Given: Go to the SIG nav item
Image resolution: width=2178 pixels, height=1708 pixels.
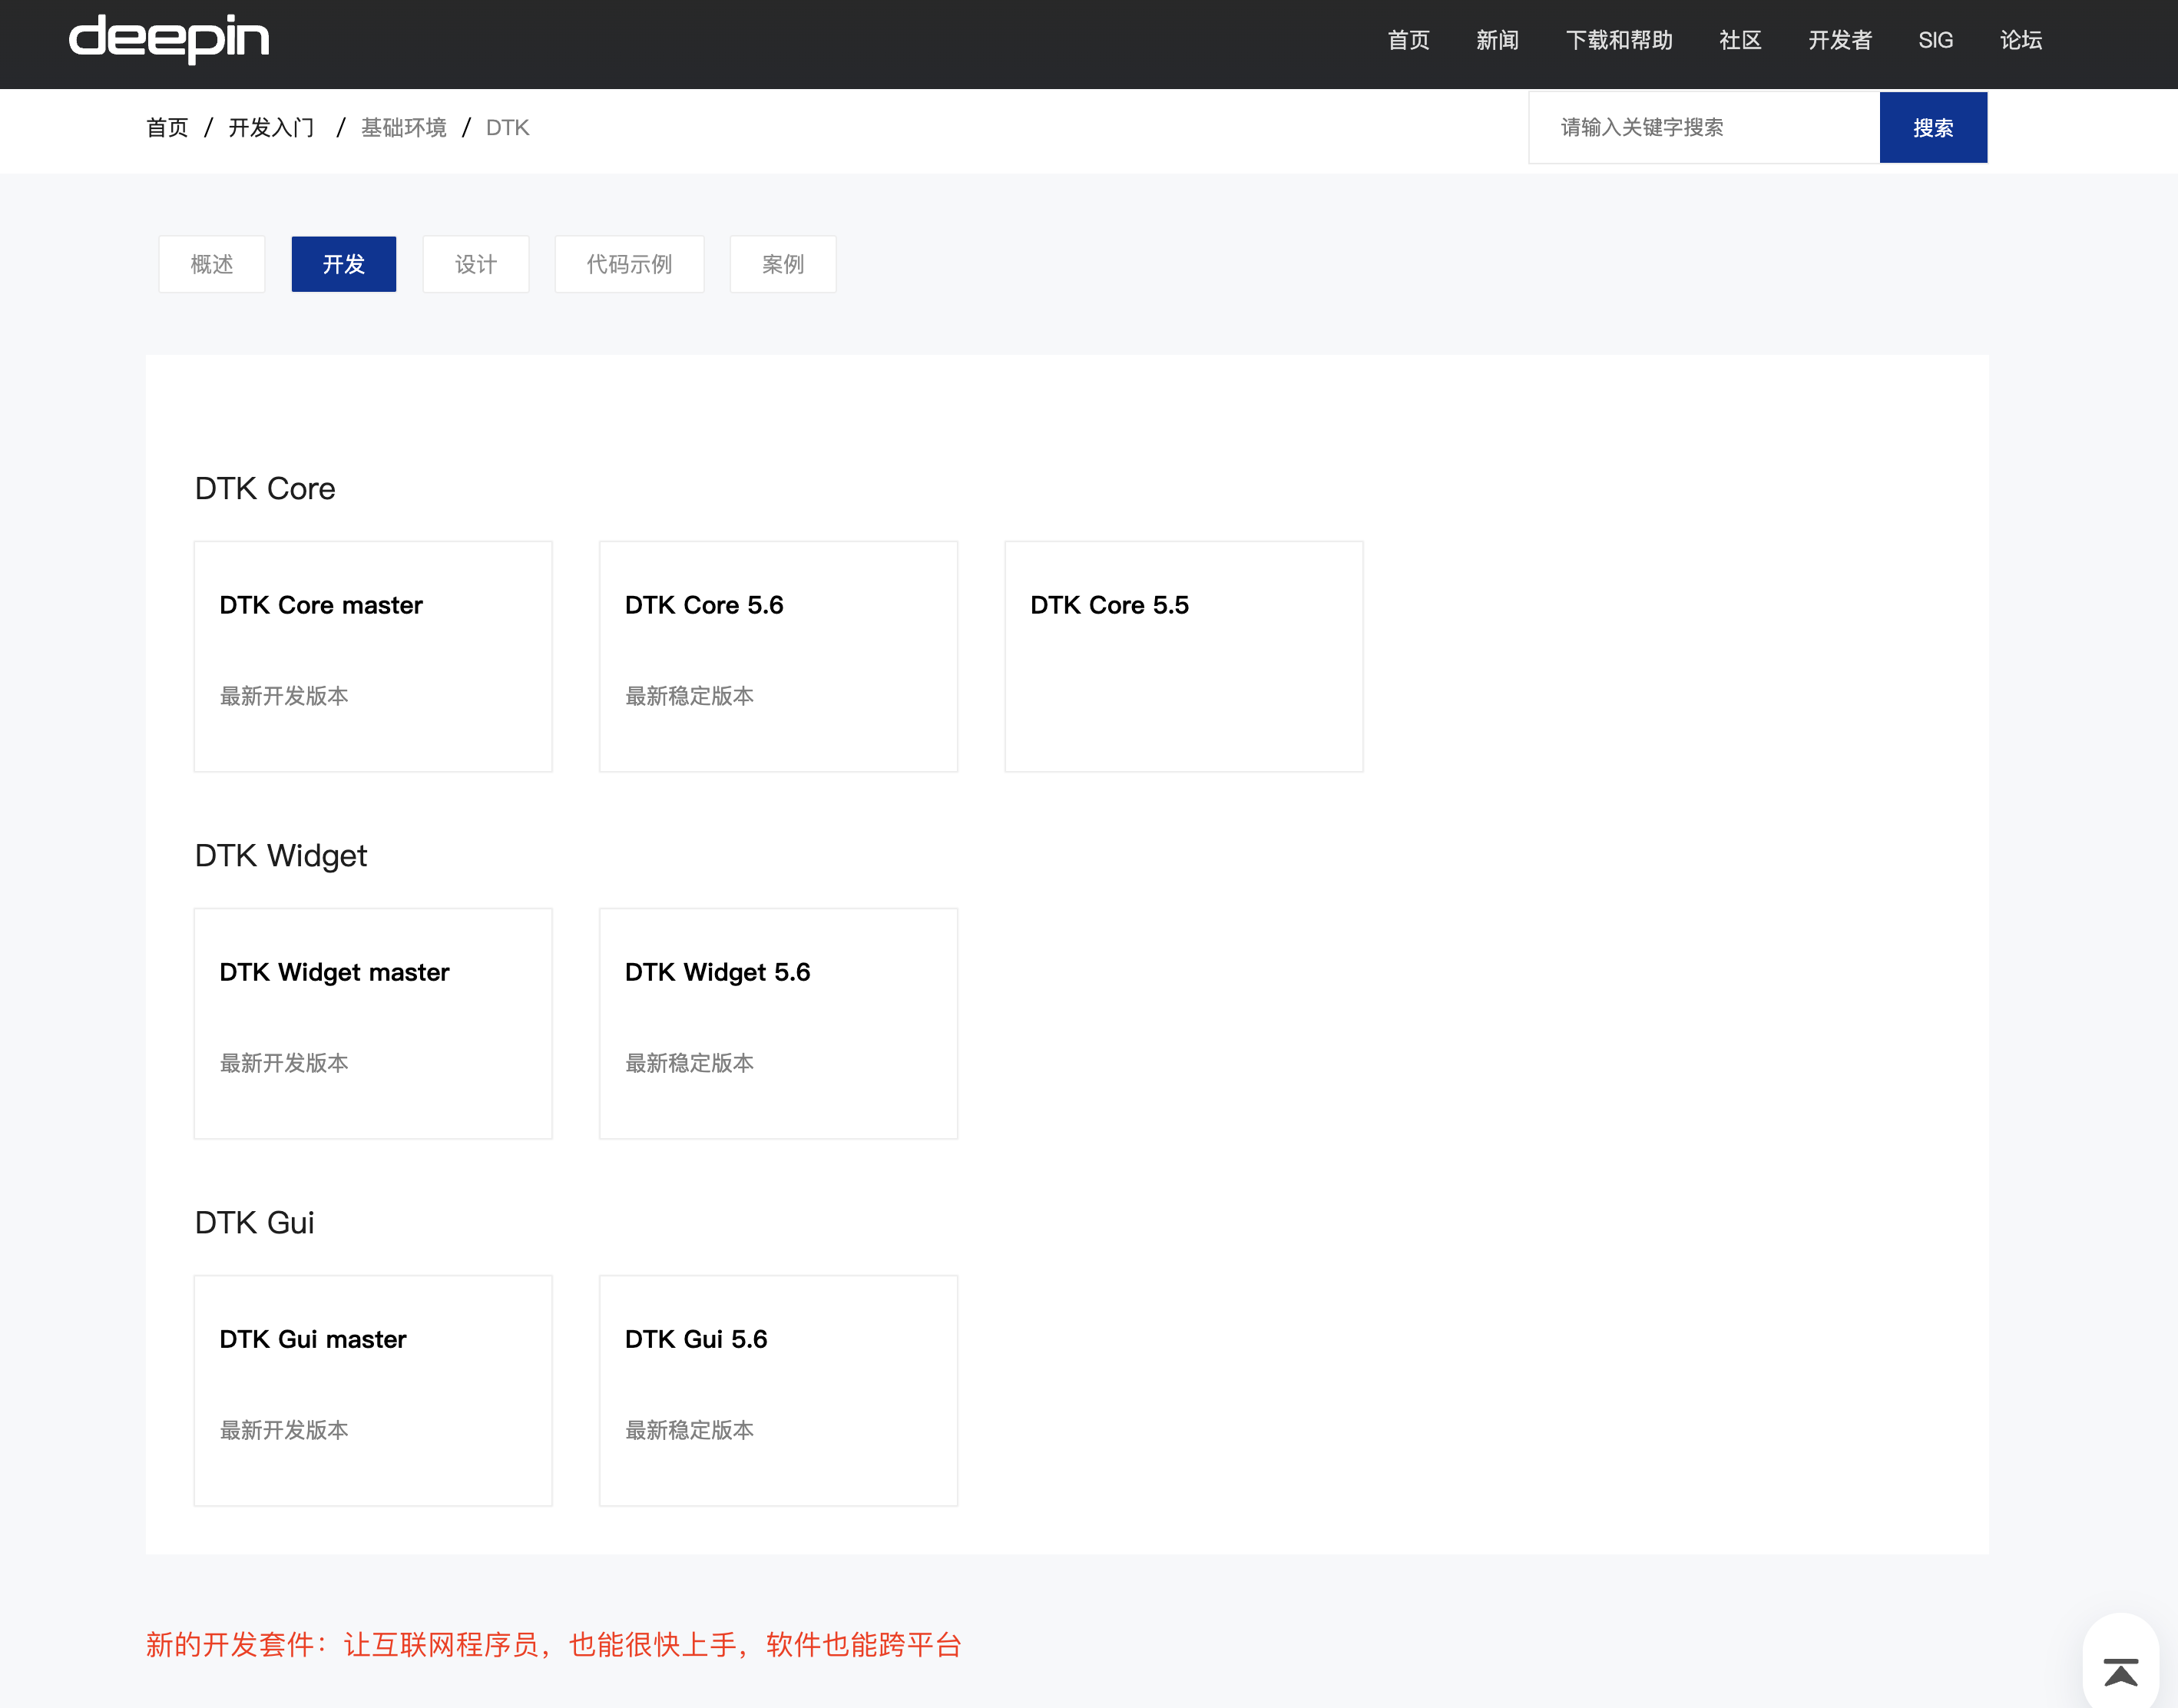Looking at the screenshot, I should (x=1935, y=40).
